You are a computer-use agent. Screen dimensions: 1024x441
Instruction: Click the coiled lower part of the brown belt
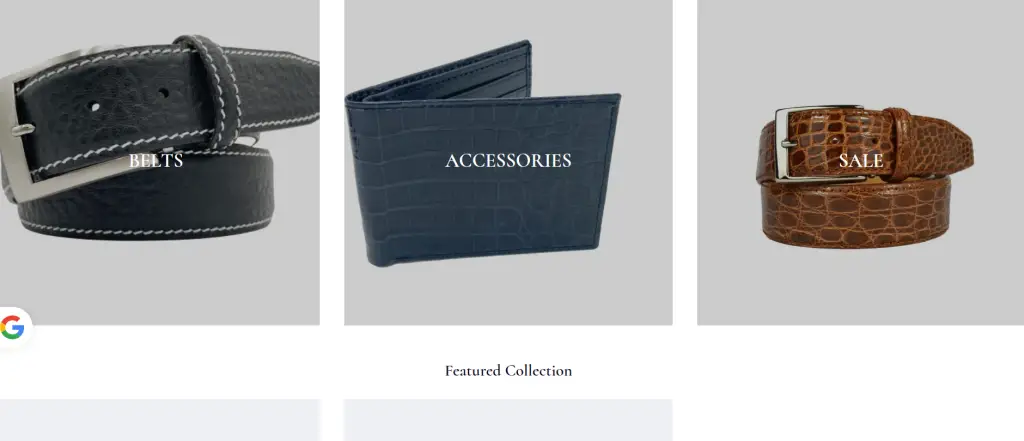point(856,212)
